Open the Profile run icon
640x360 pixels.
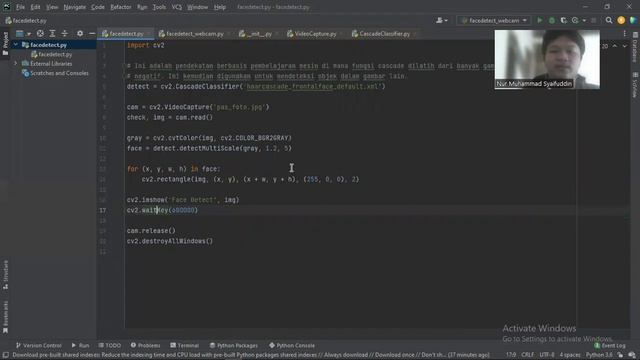tap(575, 20)
